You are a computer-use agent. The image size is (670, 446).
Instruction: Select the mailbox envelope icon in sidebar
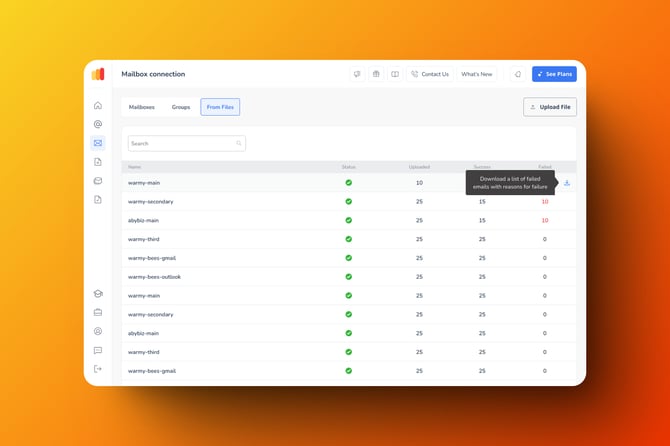[98, 143]
